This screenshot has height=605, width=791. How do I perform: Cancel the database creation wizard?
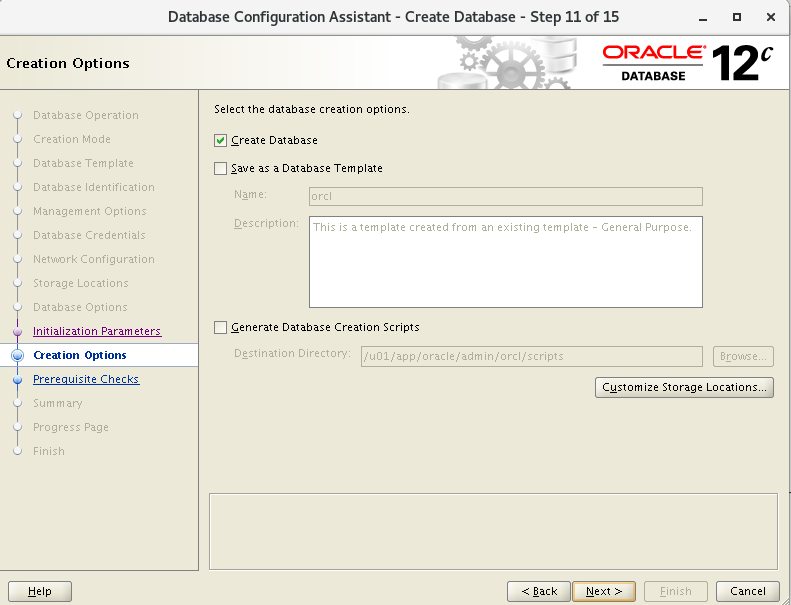click(x=748, y=591)
